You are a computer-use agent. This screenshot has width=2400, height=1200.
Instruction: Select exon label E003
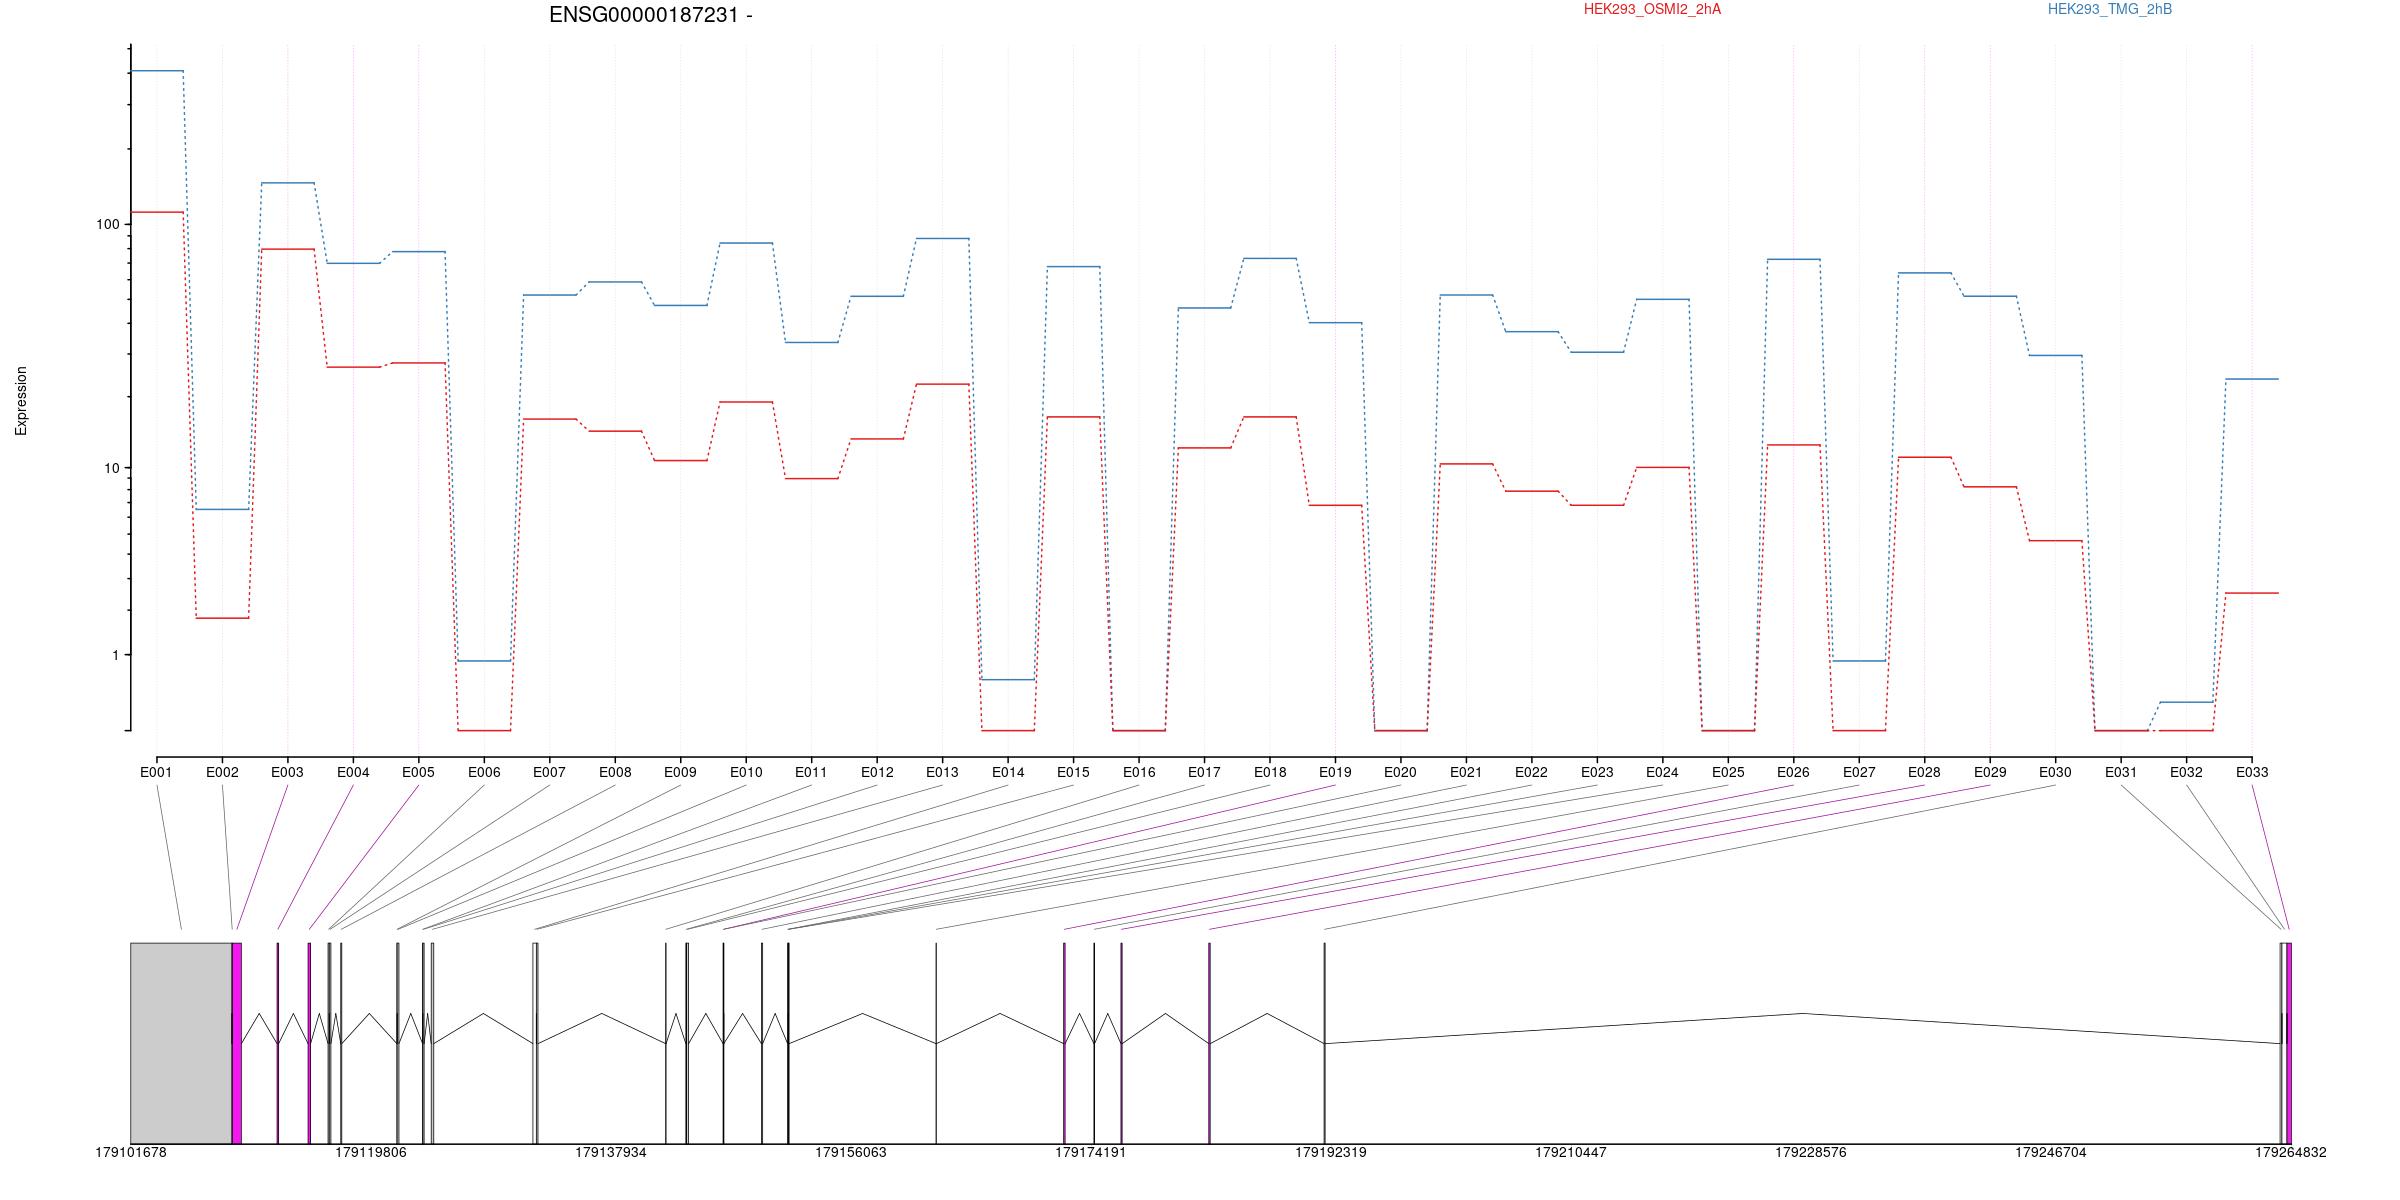287,772
